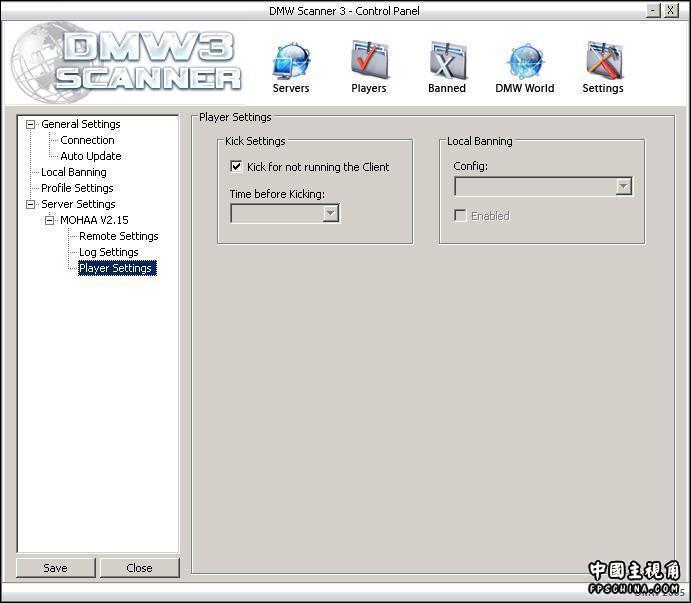Open the Time before Kicking dropdown

[x=331, y=213]
